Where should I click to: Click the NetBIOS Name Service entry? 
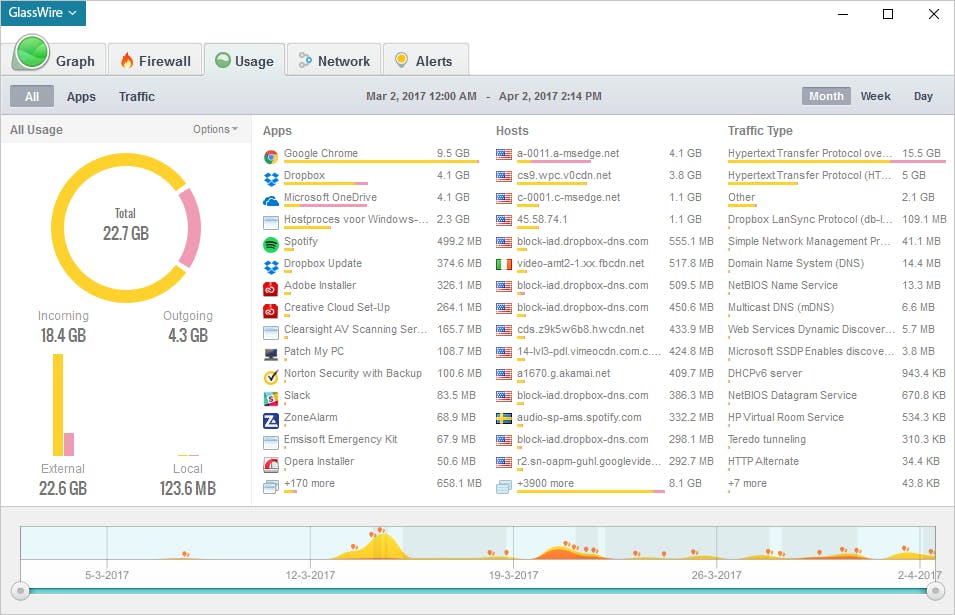pos(783,285)
